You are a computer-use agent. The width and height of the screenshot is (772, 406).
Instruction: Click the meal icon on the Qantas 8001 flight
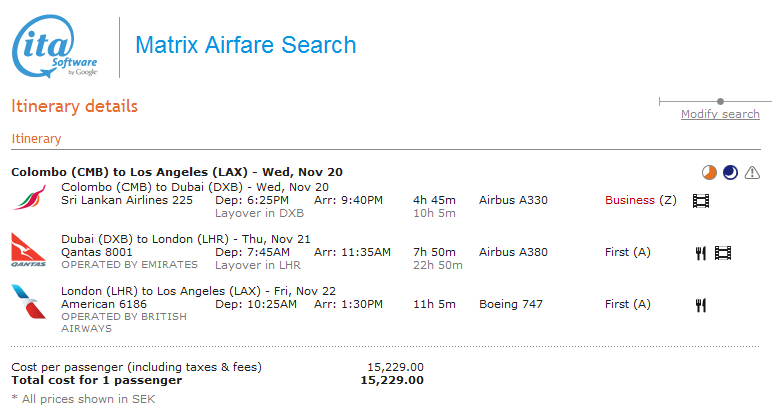pos(701,253)
